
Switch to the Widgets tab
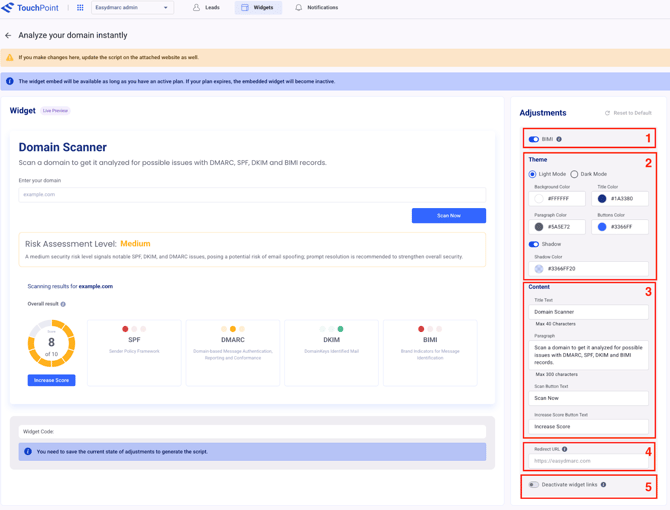[257, 8]
